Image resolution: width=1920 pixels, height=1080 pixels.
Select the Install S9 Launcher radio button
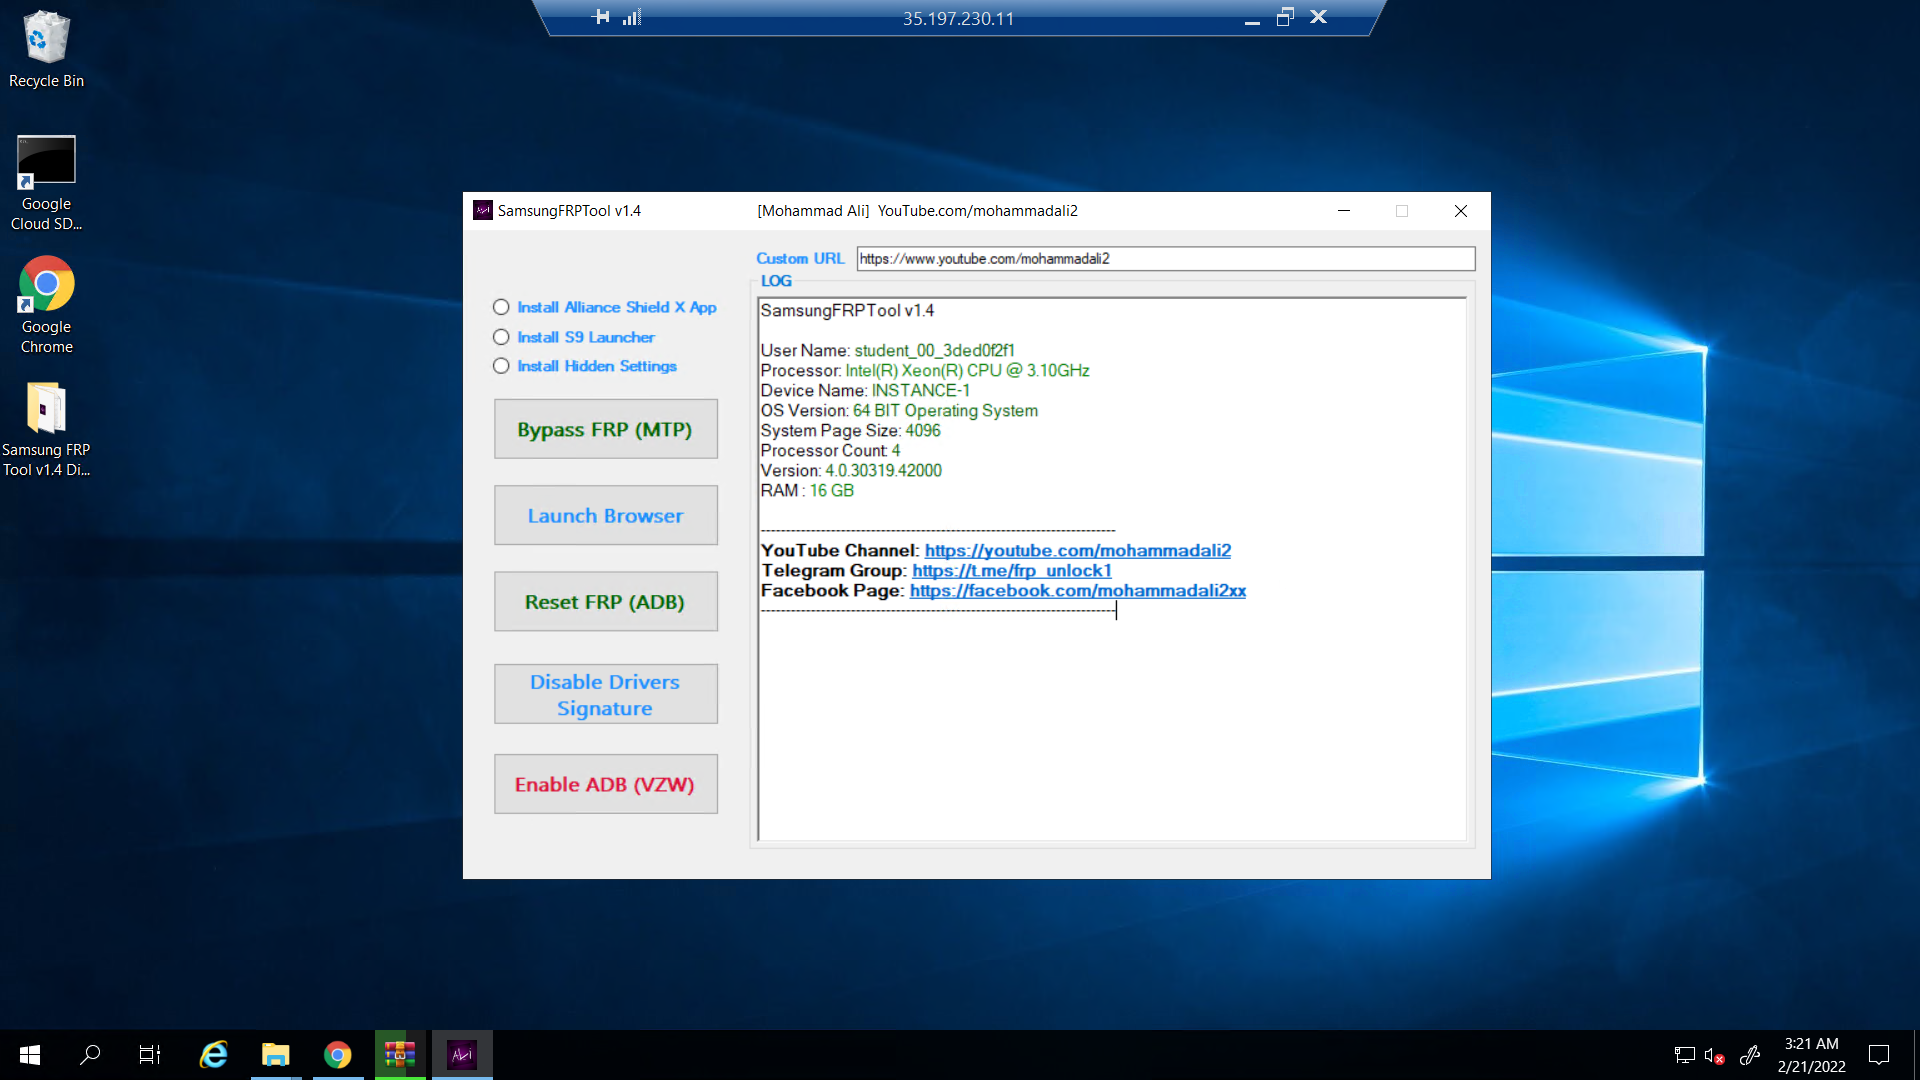point(501,336)
